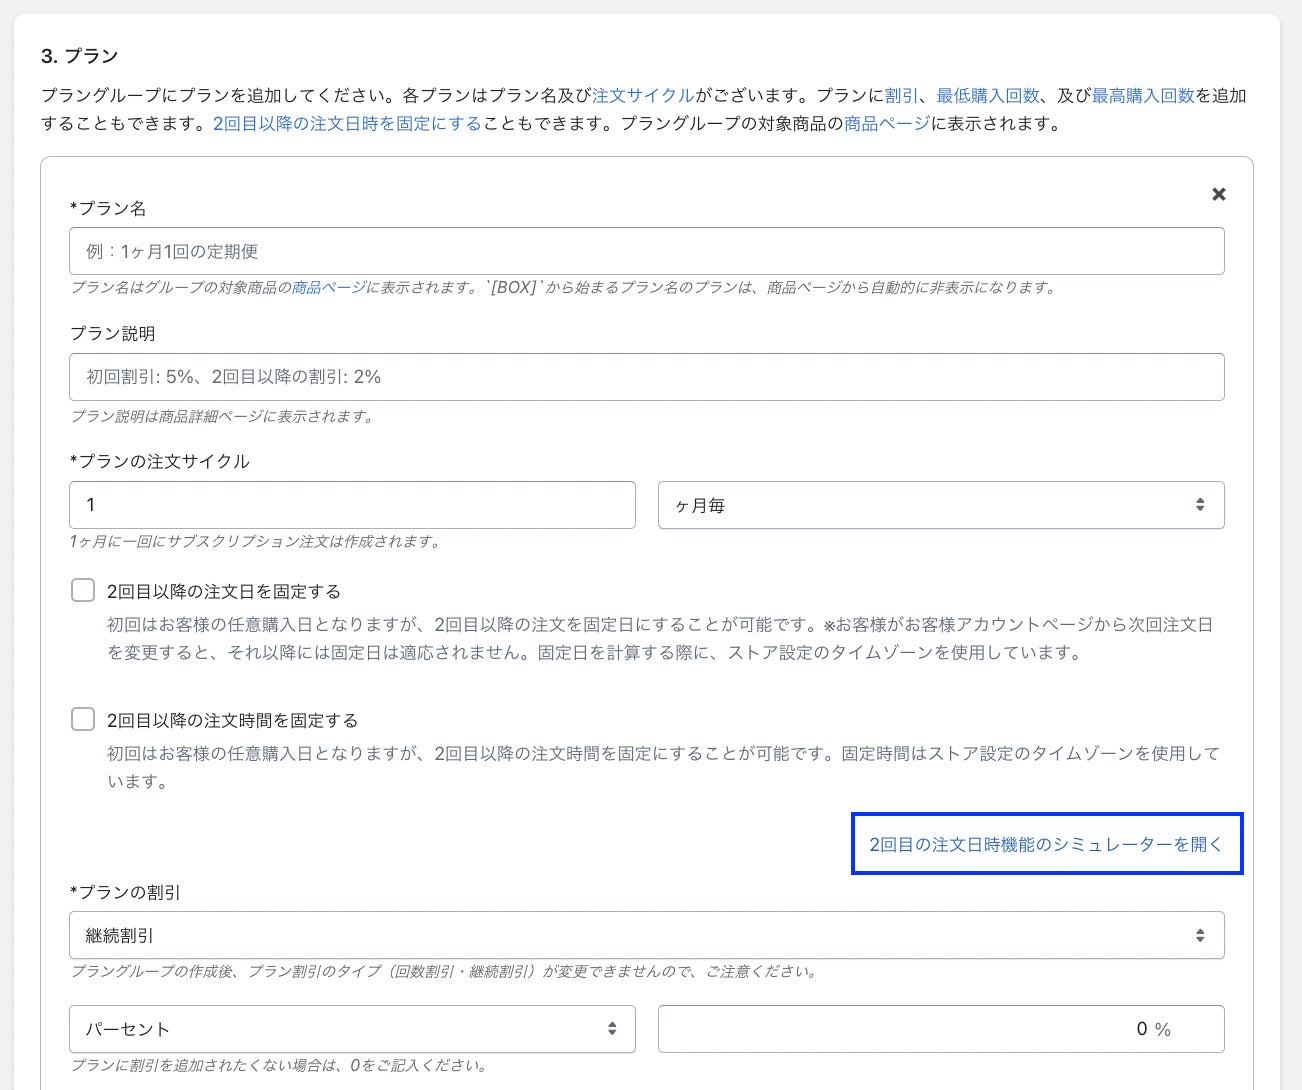This screenshot has width=1302, height=1090.
Task: Focus the プラン名 input field
Action: tap(647, 251)
